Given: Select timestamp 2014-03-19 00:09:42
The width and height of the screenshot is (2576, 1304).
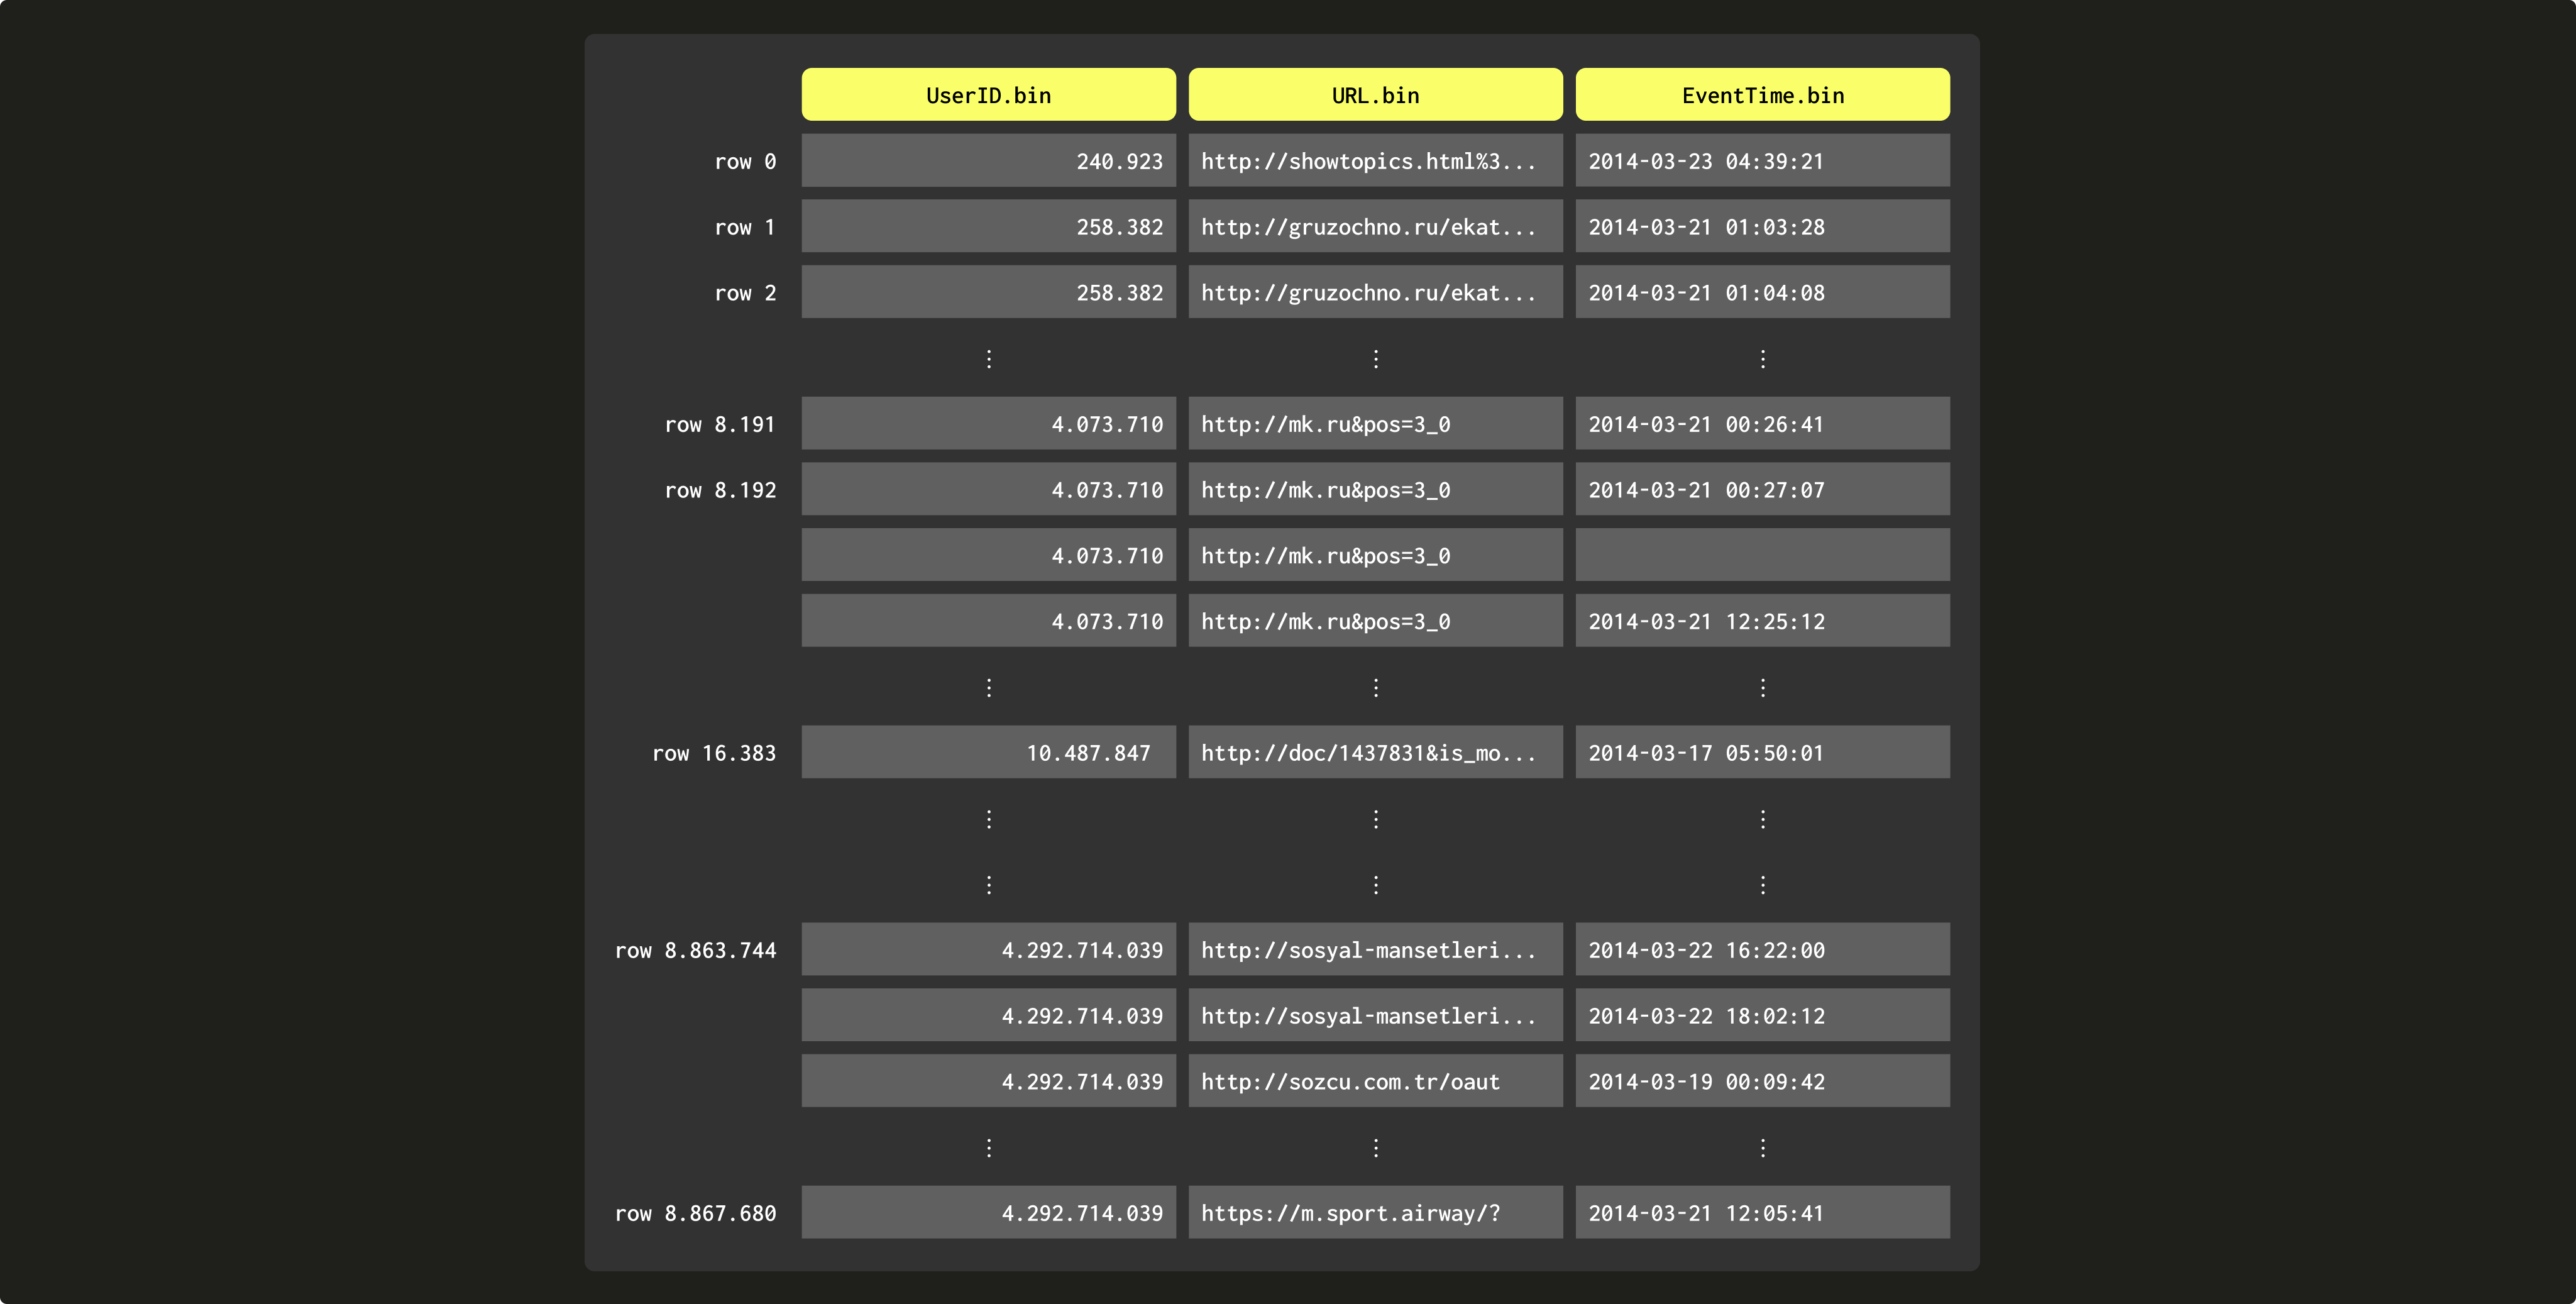Looking at the screenshot, I should tap(1762, 1081).
